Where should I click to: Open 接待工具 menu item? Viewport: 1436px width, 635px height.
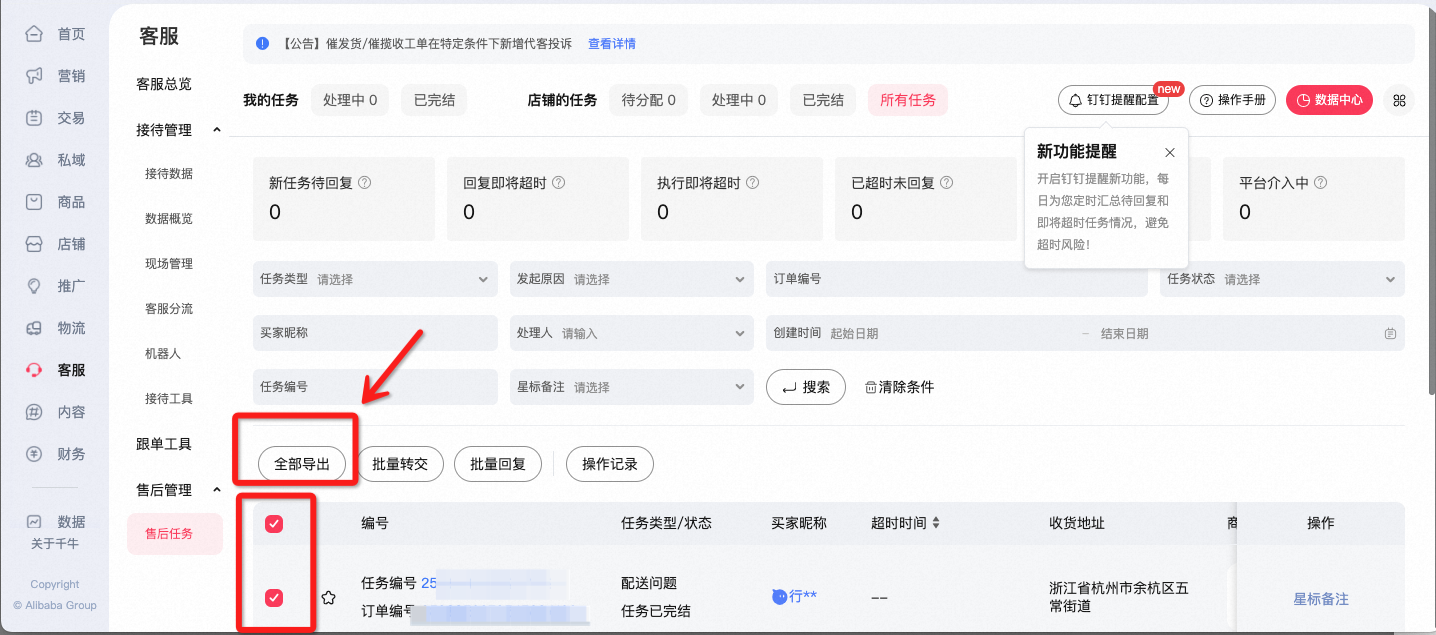tap(169, 399)
